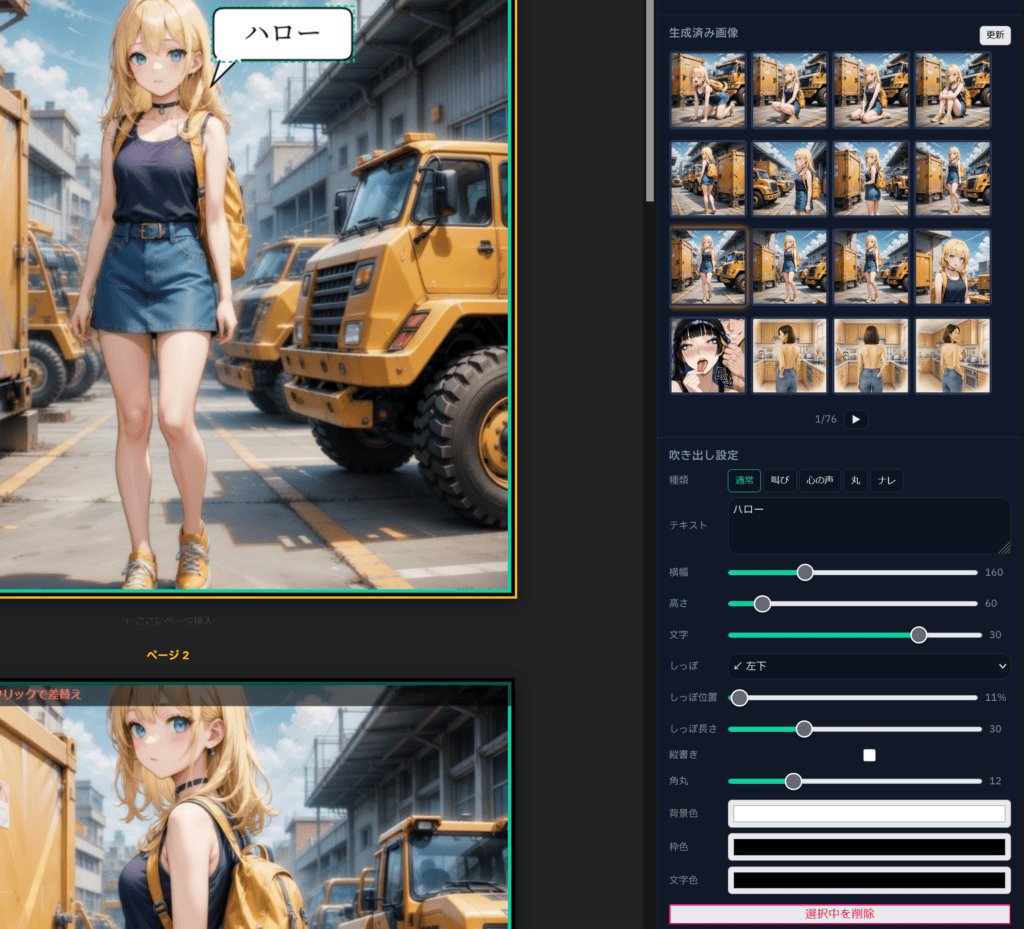Go to next page of generated images
Viewport: 1024px width, 929px height.
[855, 420]
